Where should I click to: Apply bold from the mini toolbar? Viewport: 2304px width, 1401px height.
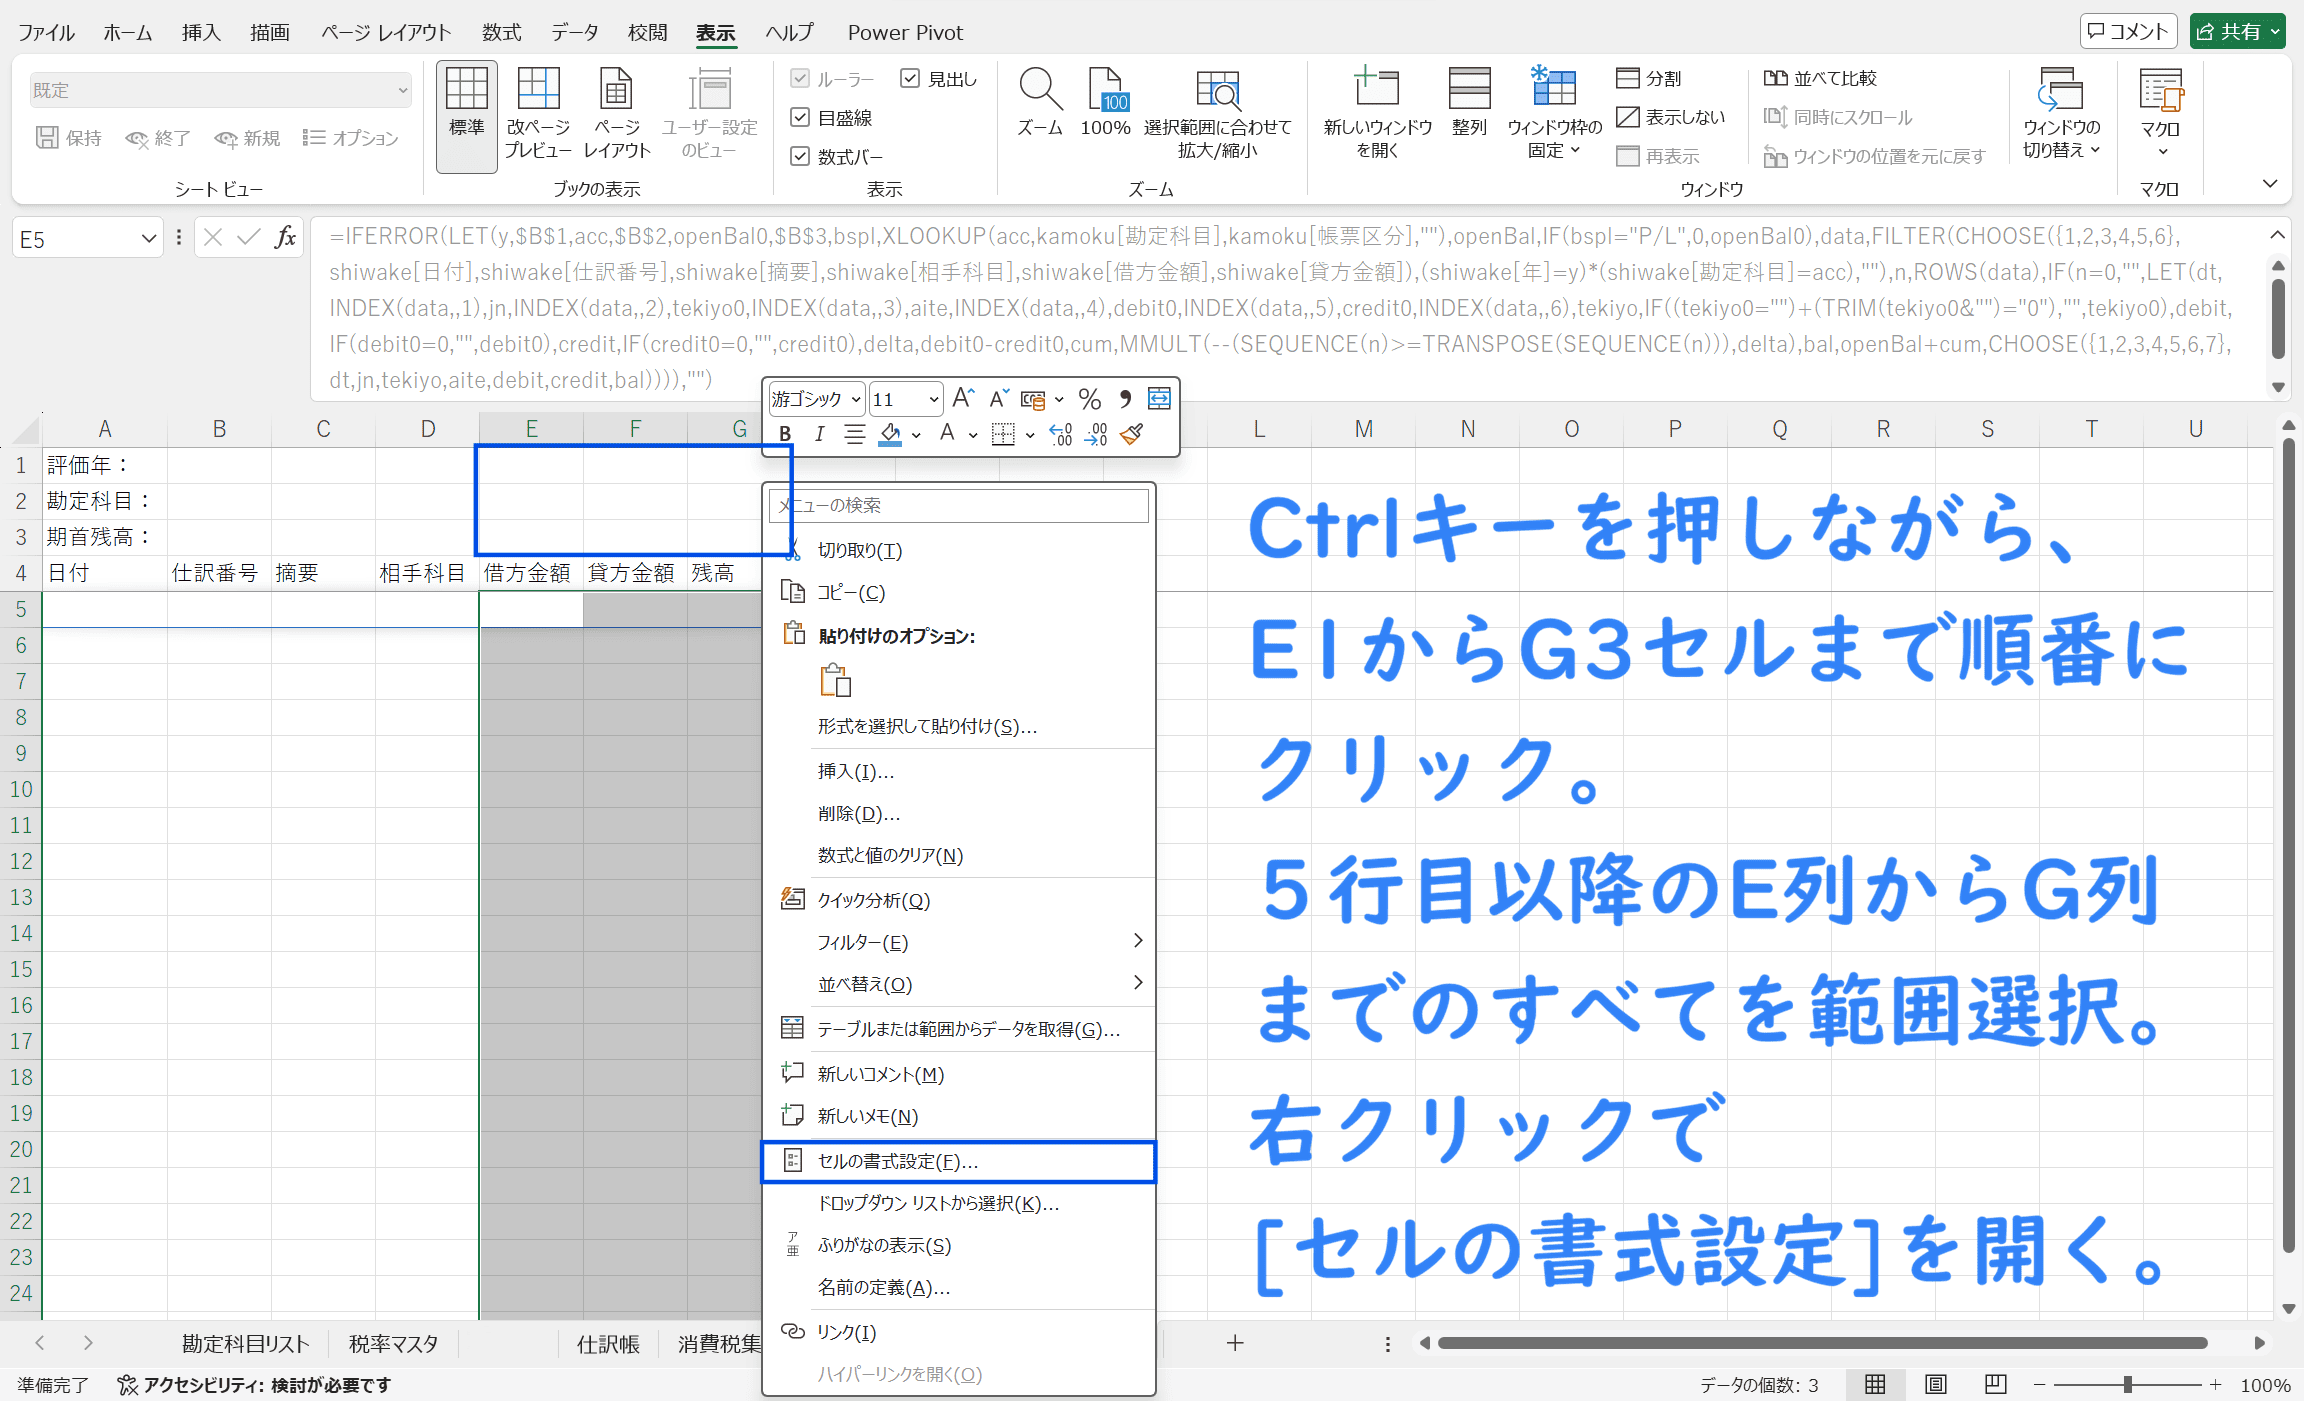coord(785,434)
